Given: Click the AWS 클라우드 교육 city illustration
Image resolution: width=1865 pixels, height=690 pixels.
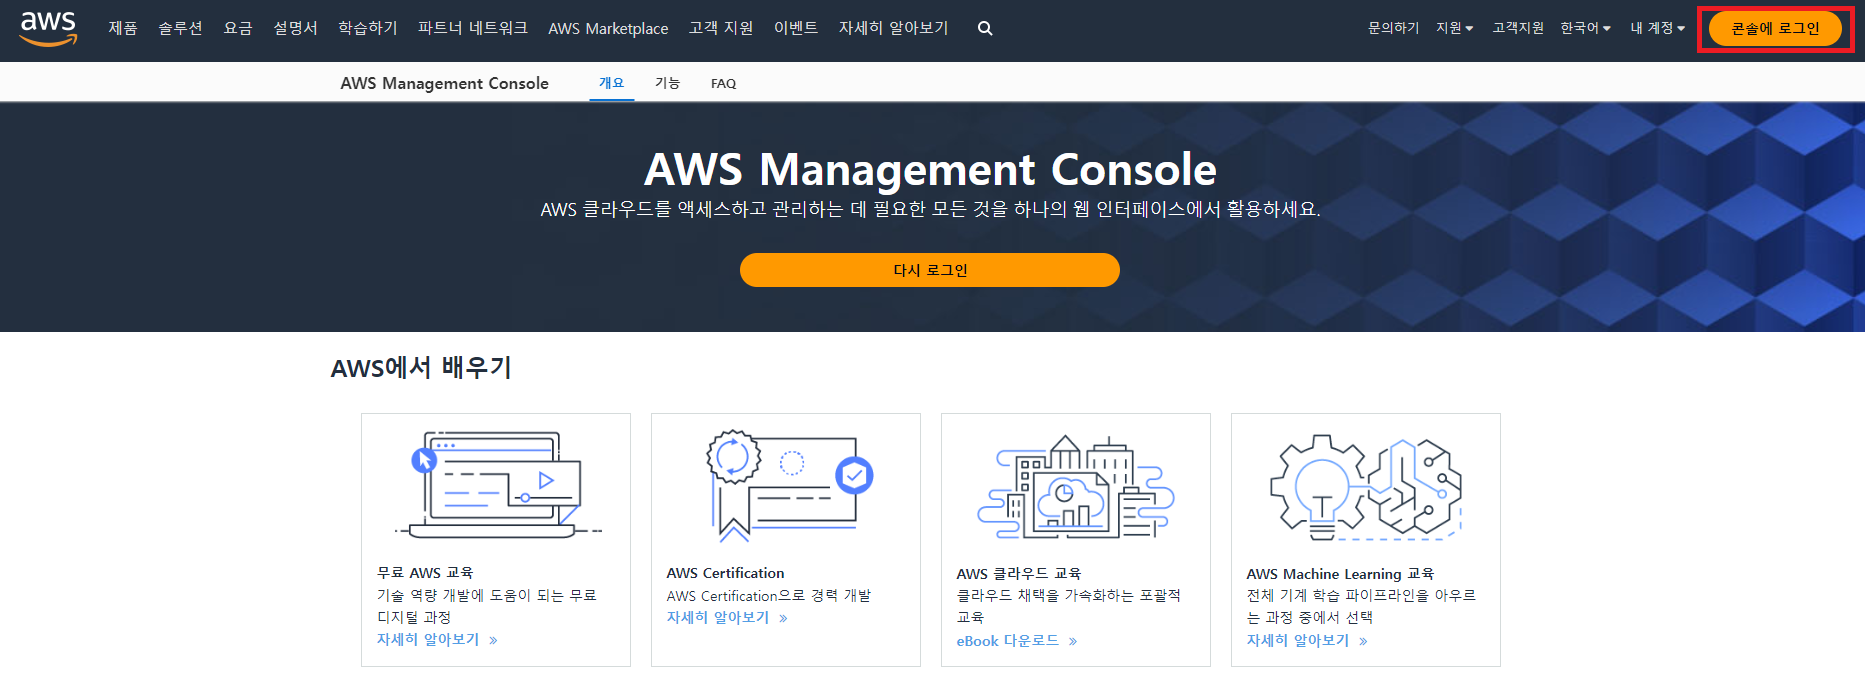Looking at the screenshot, I should tap(1076, 487).
